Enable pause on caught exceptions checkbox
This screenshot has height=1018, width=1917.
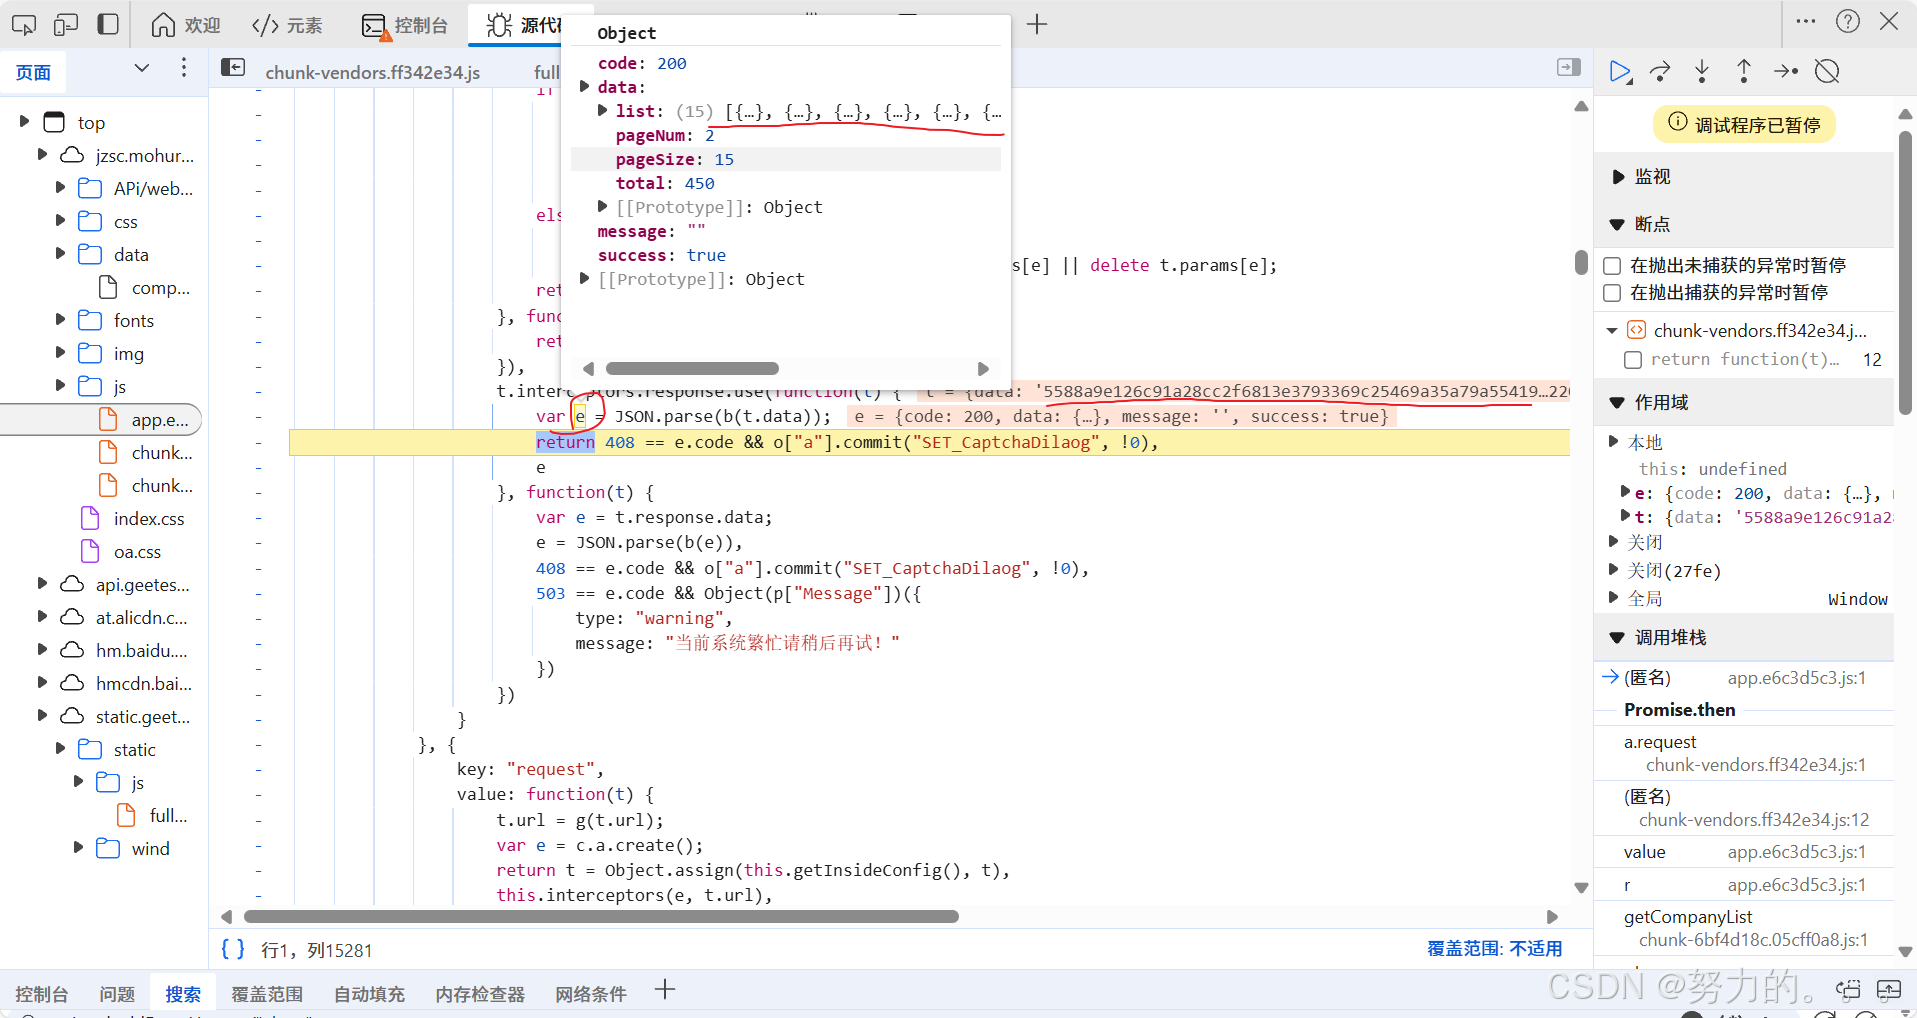(x=1613, y=292)
